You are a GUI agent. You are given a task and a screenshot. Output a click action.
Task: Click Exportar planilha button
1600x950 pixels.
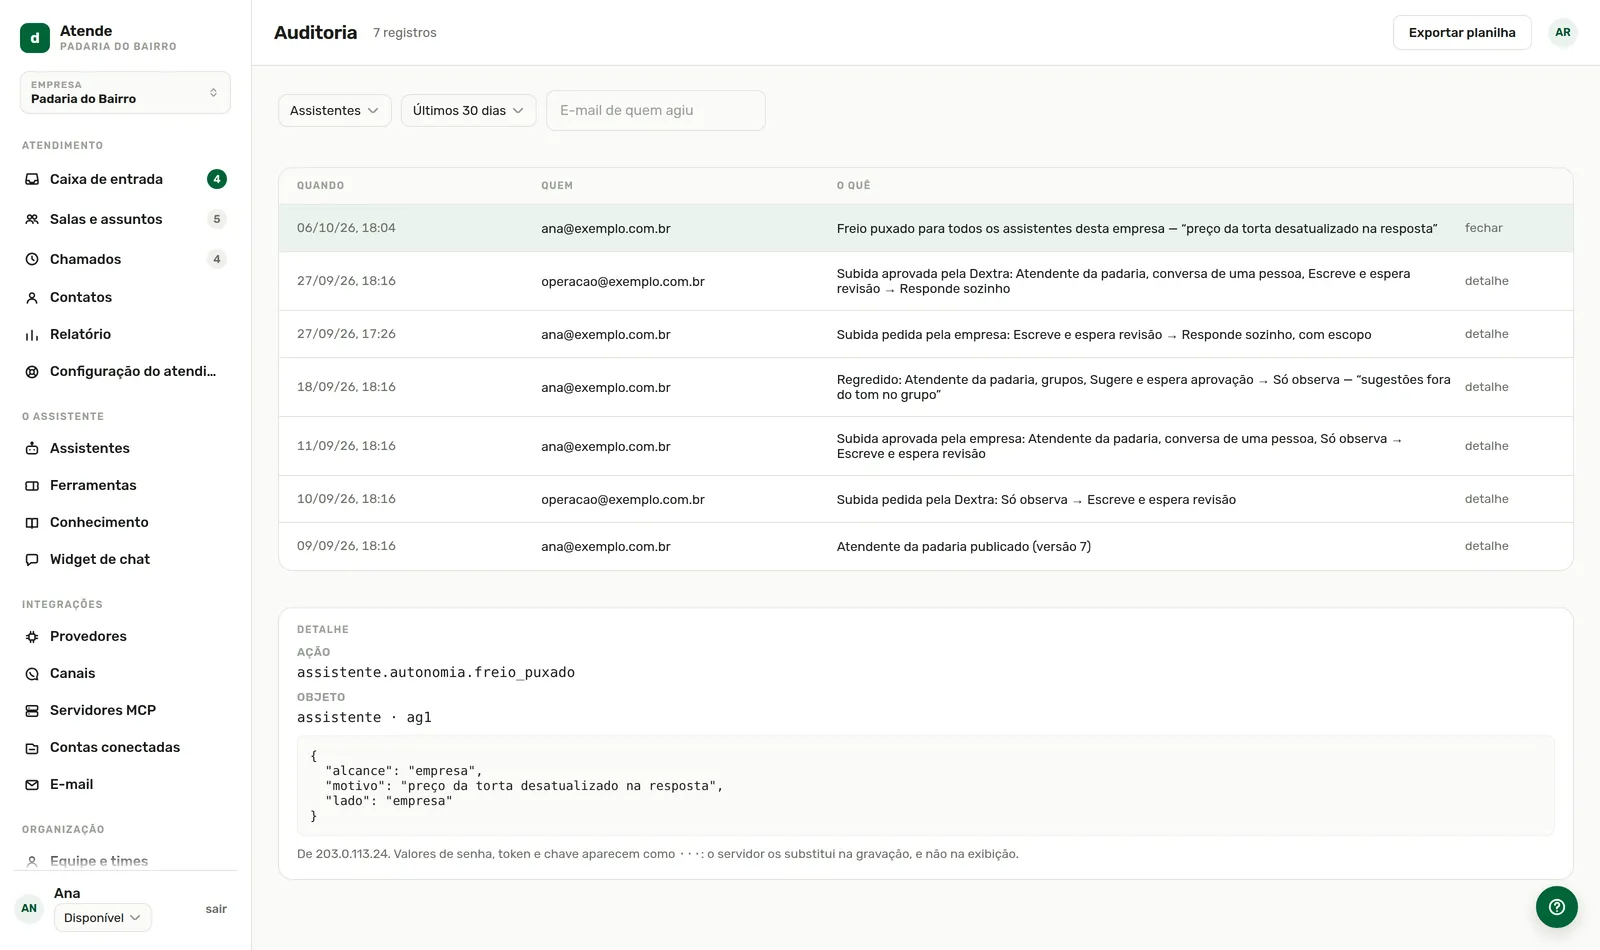pos(1462,32)
